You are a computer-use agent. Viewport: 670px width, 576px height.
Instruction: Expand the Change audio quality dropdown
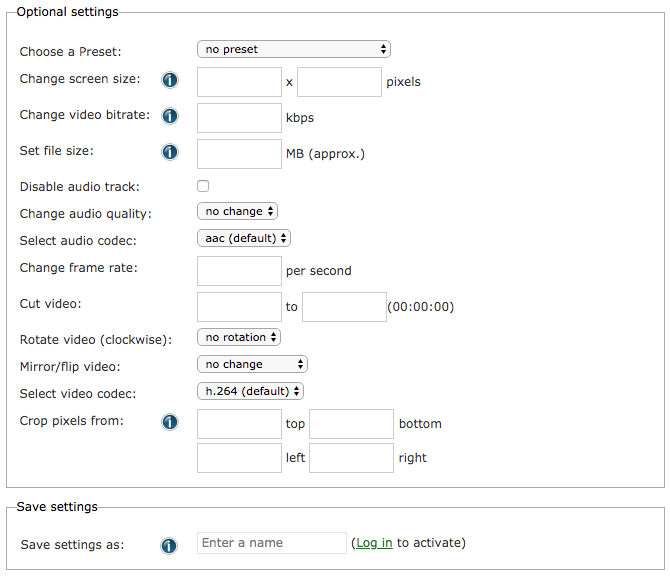click(x=237, y=211)
